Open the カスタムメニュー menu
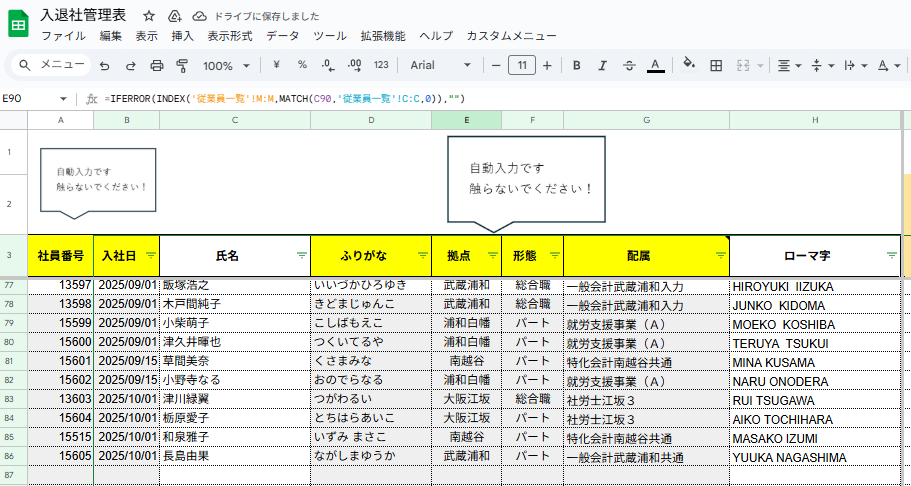The height and width of the screenshot is (486, 911). (511, 36)
